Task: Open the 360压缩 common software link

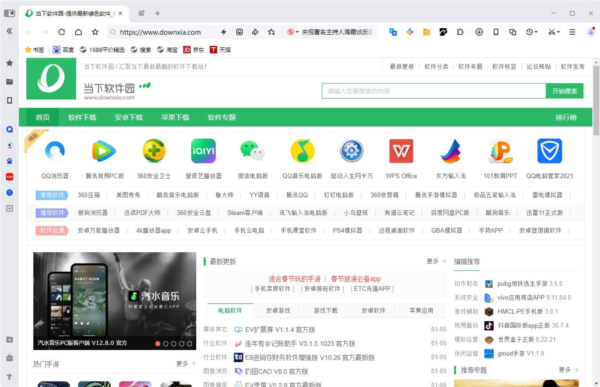Action: [89, 195]
